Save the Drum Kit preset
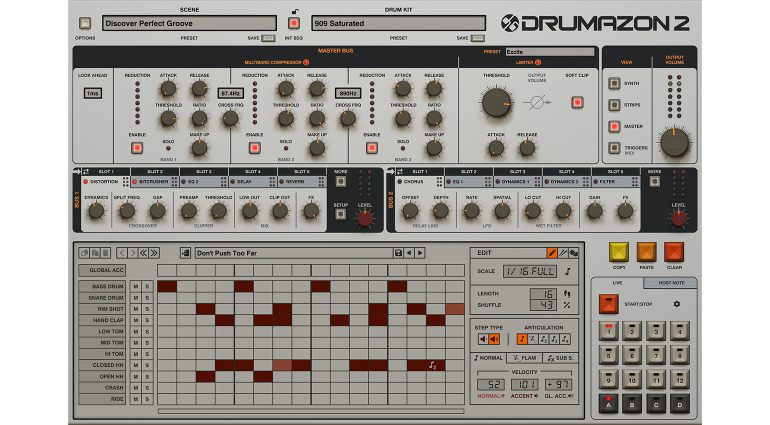This screenshot has height=425, width=770. tap(477, 38)
